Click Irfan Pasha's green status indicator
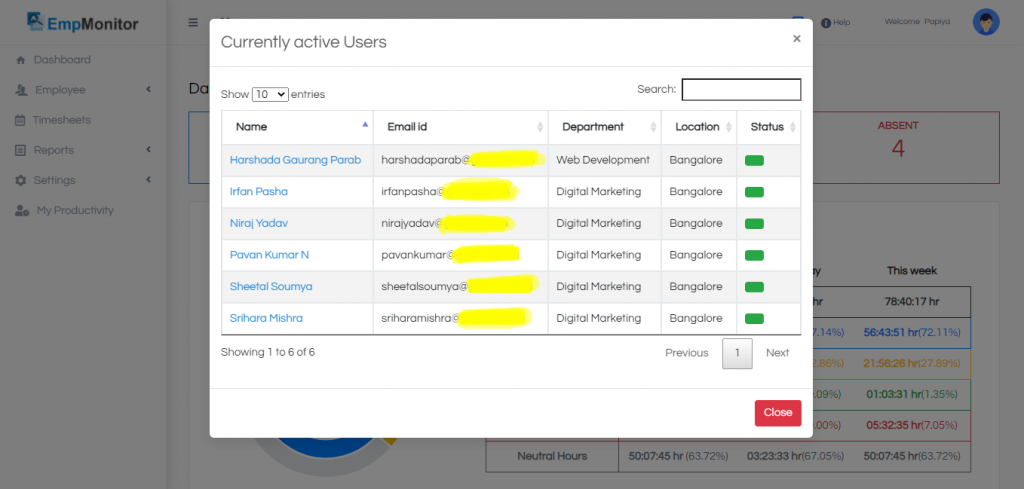1024x489 pixels. [x=754, y=192]
